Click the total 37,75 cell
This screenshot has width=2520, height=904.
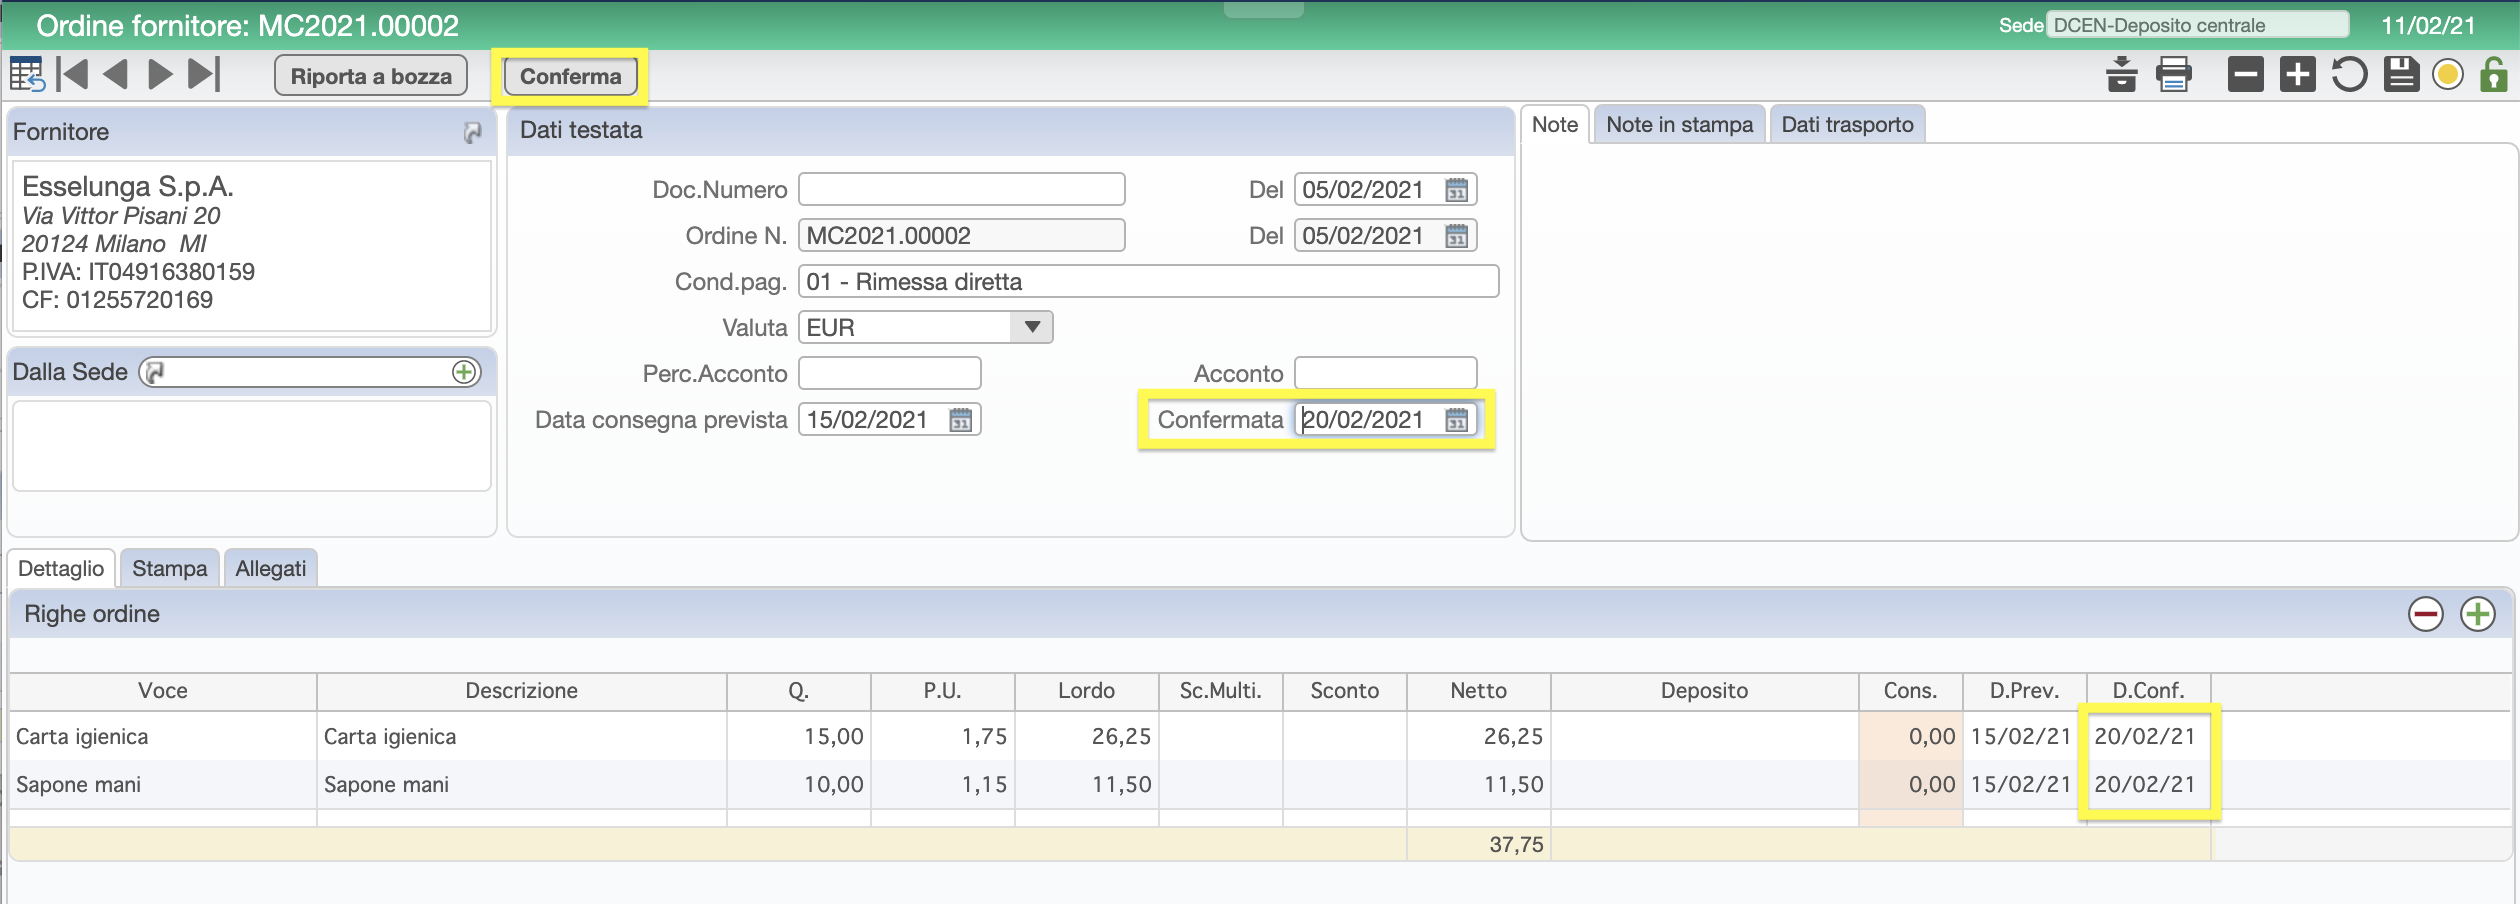[x=1479, y=844]
